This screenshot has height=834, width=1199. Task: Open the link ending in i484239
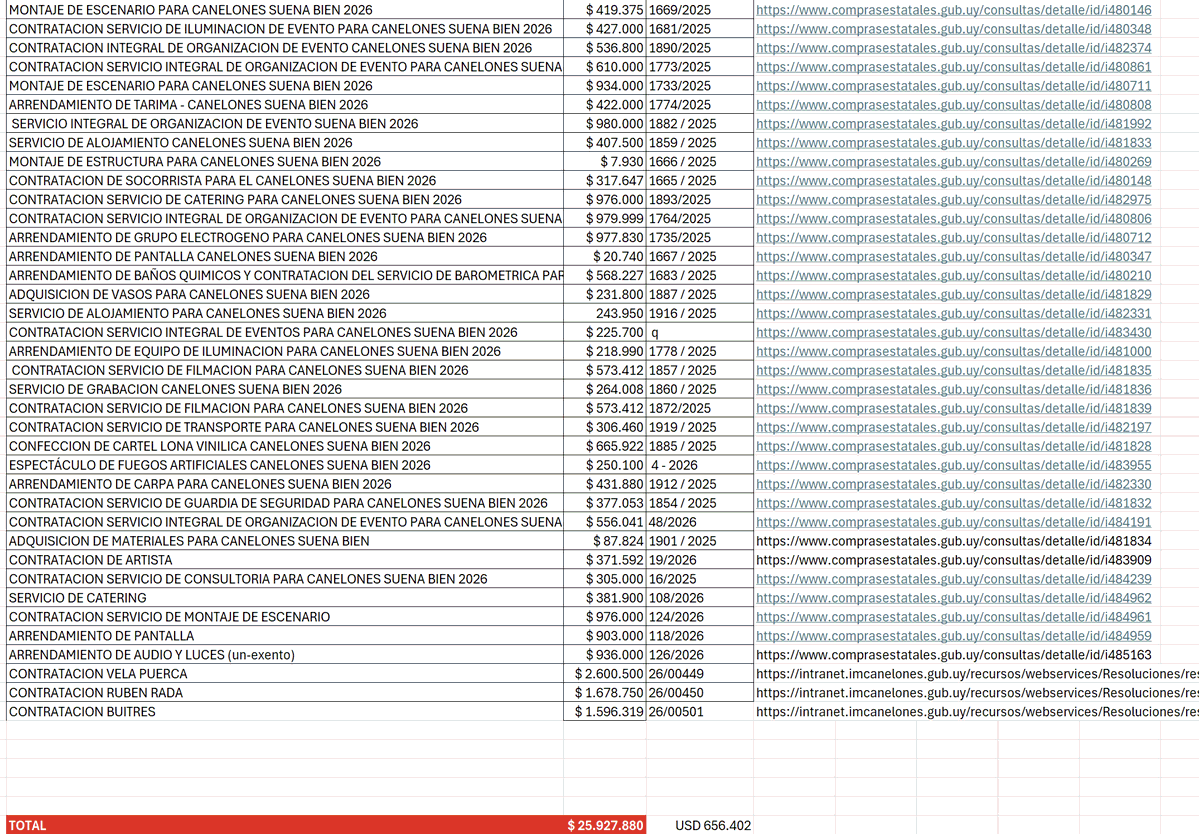coord(954,579)
